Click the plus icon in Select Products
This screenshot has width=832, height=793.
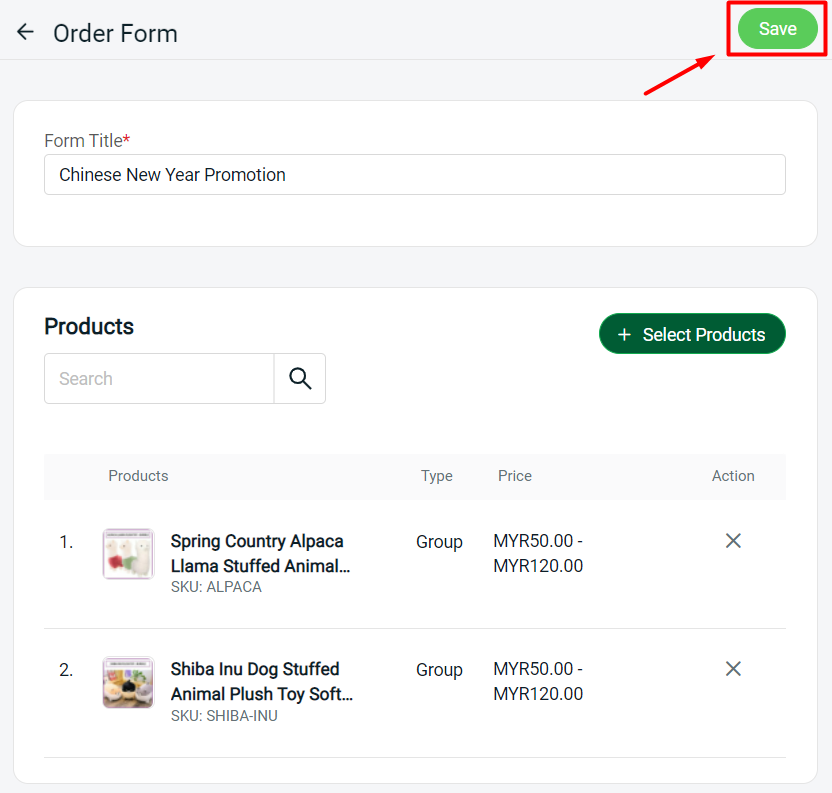(625, 334)
